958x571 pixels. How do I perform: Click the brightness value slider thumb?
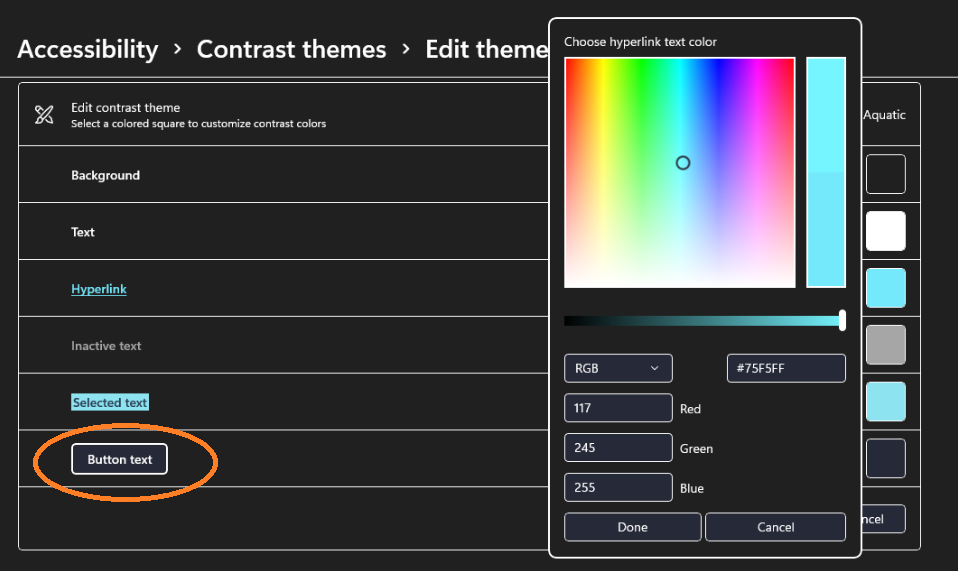tap(842, 320)
